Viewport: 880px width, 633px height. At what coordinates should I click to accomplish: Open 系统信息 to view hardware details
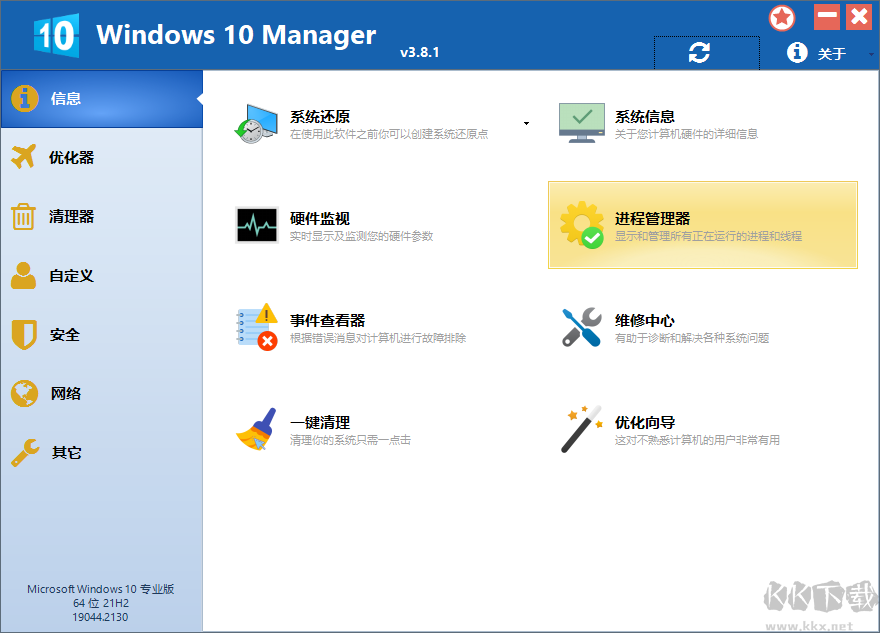pyautogui.click(x=640, y=115)
